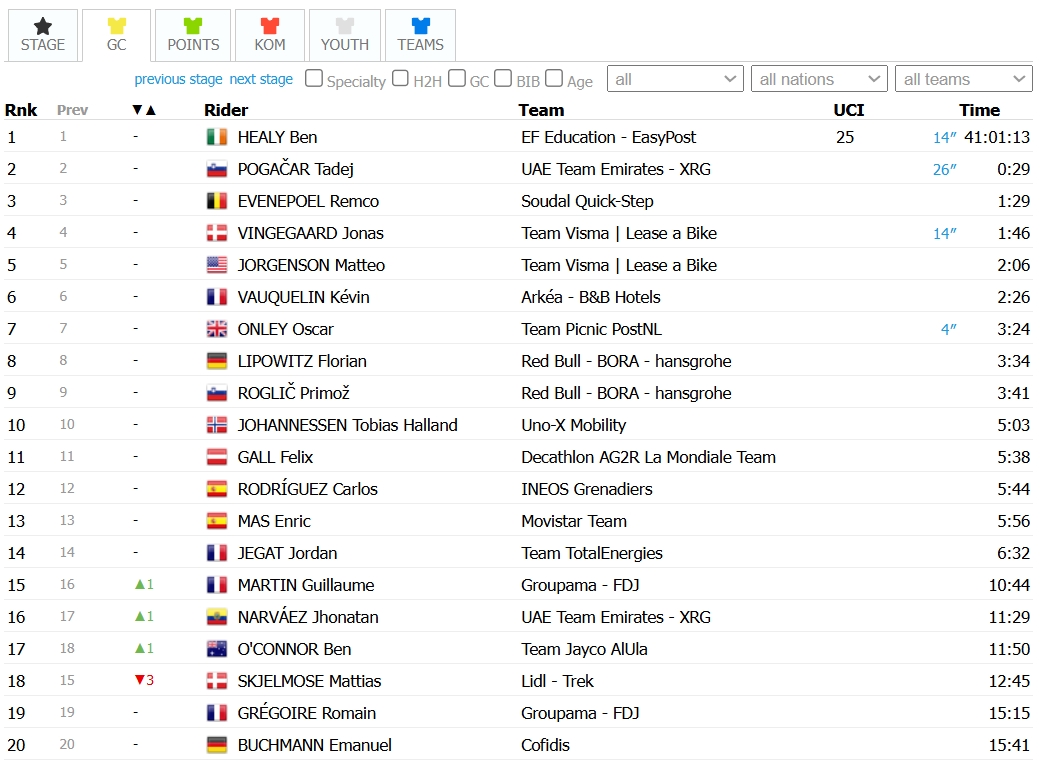Open rider HEALY Ben profile
1051x762 pixels.
pos(277,137)
